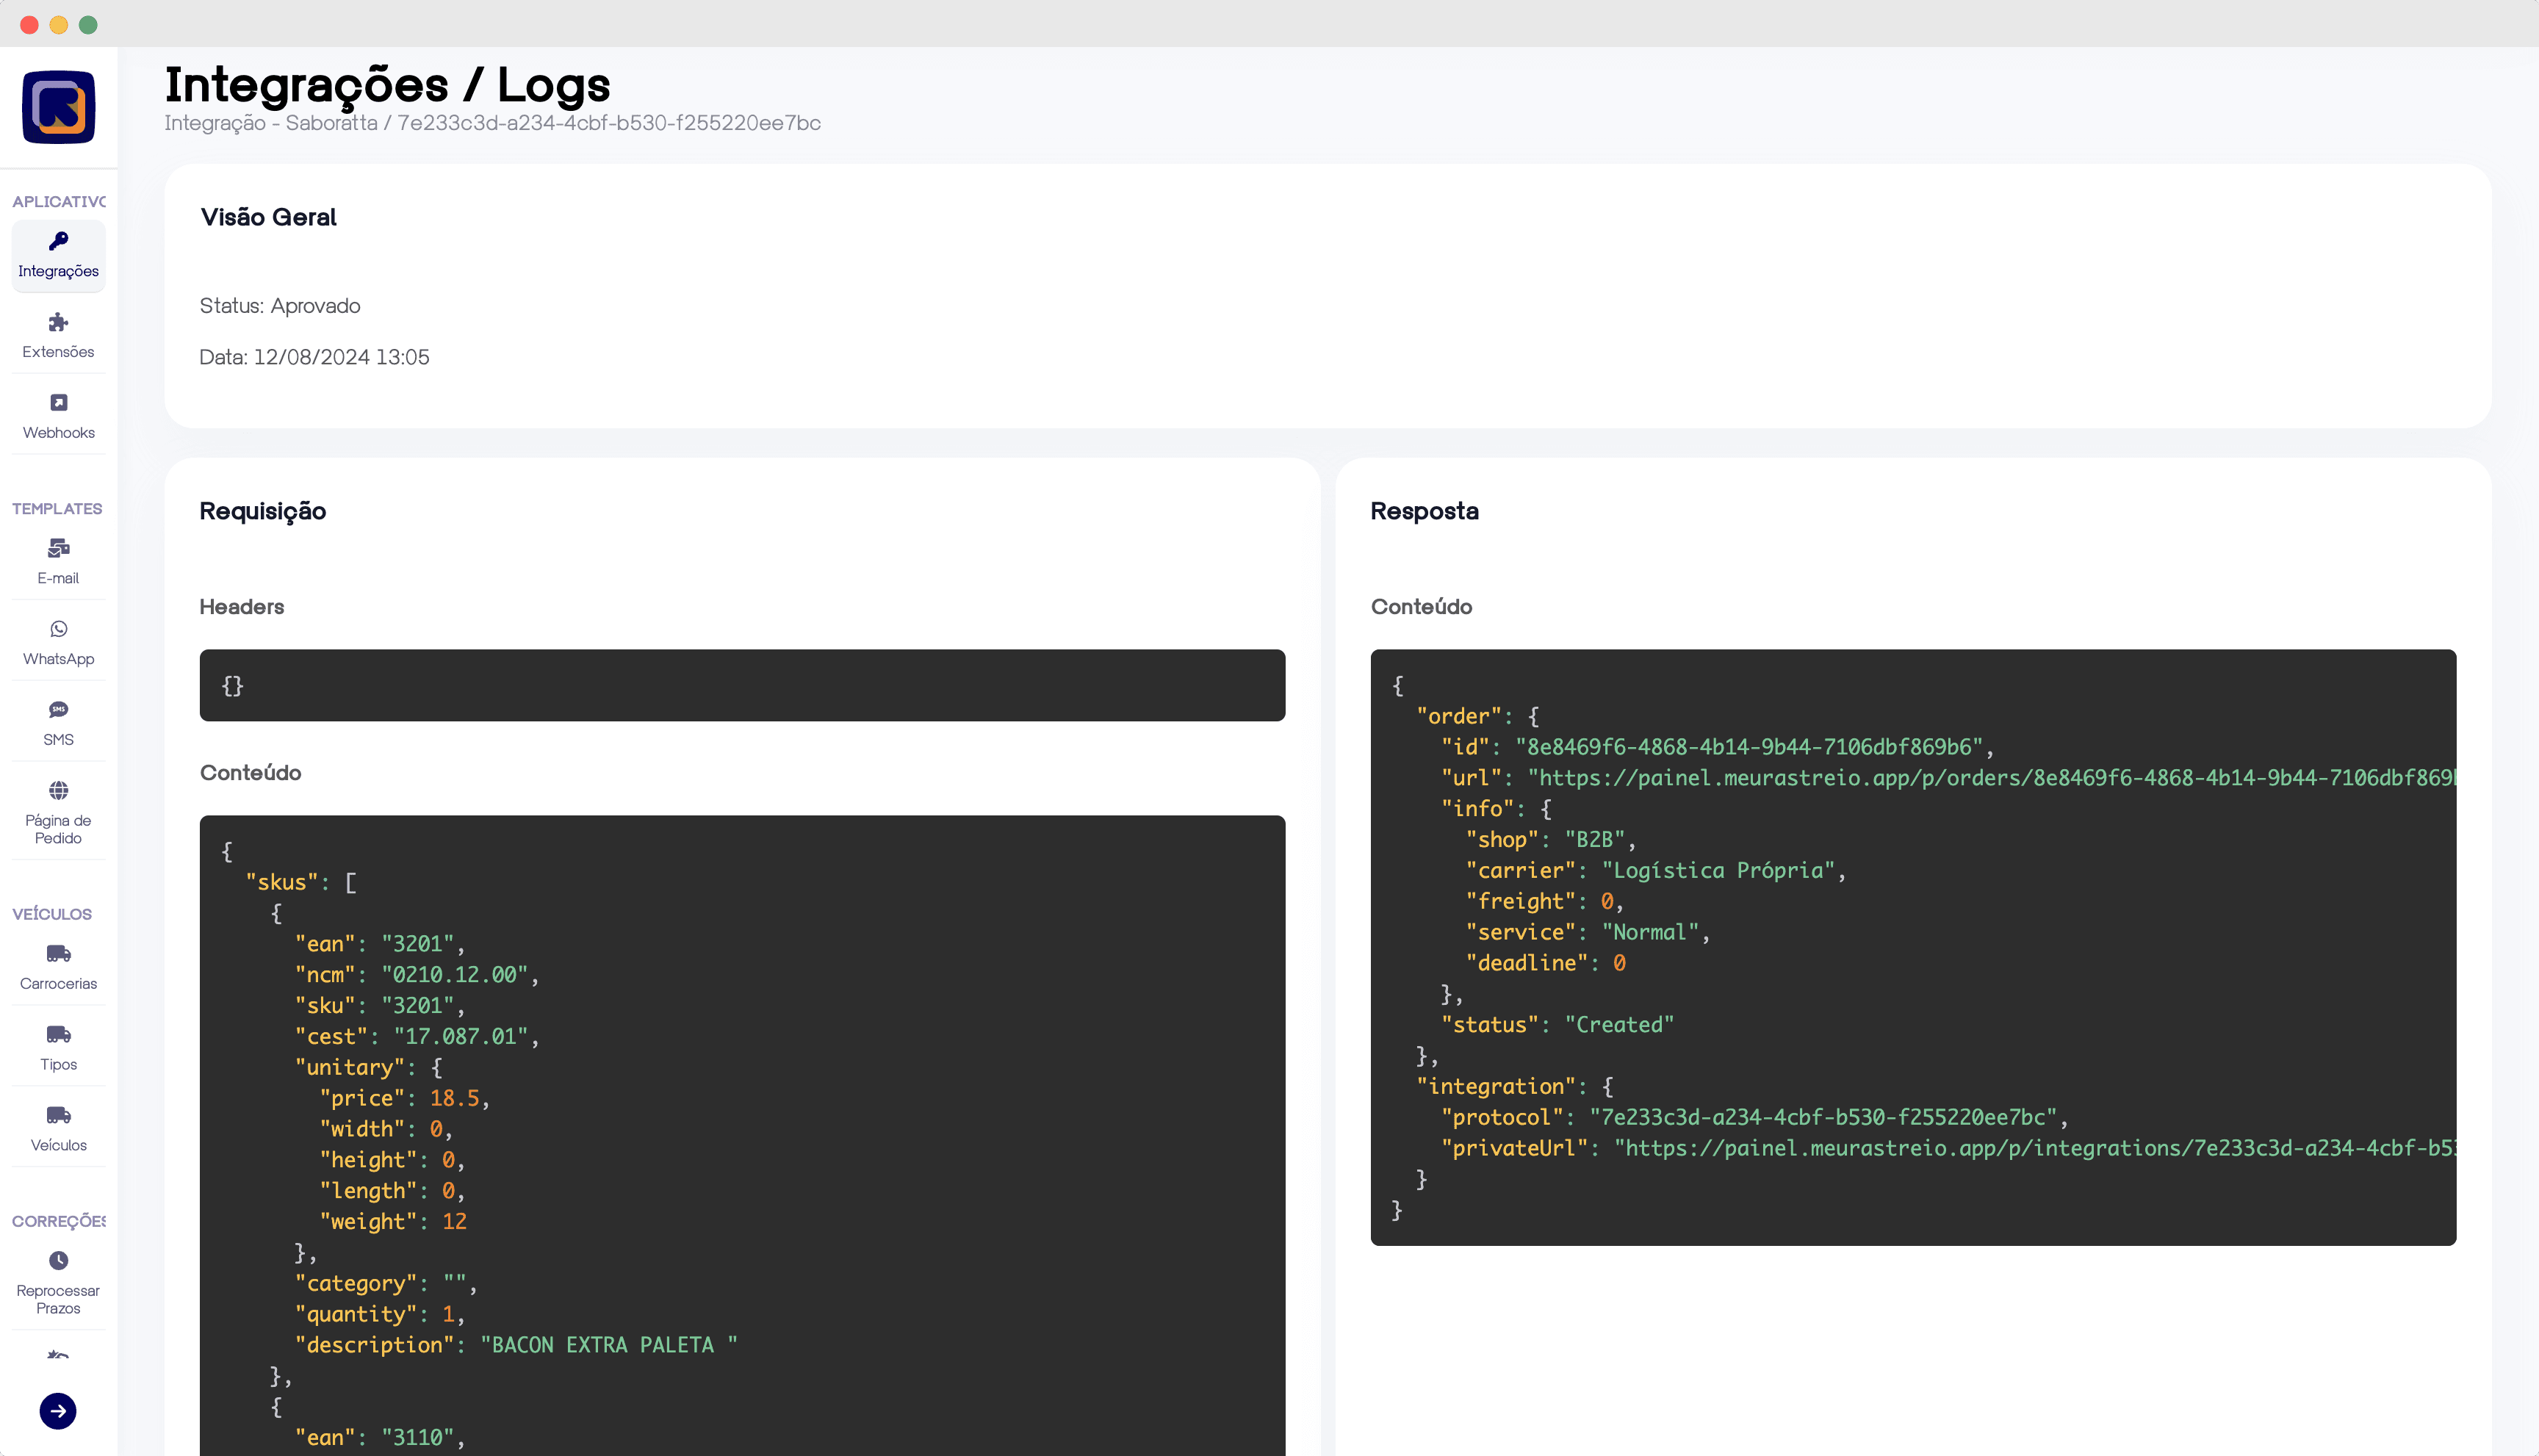Screen dimensions: 2539x1456
Task: Click the Reprocessar Prazos menu label
Action: coord(58,1299)
